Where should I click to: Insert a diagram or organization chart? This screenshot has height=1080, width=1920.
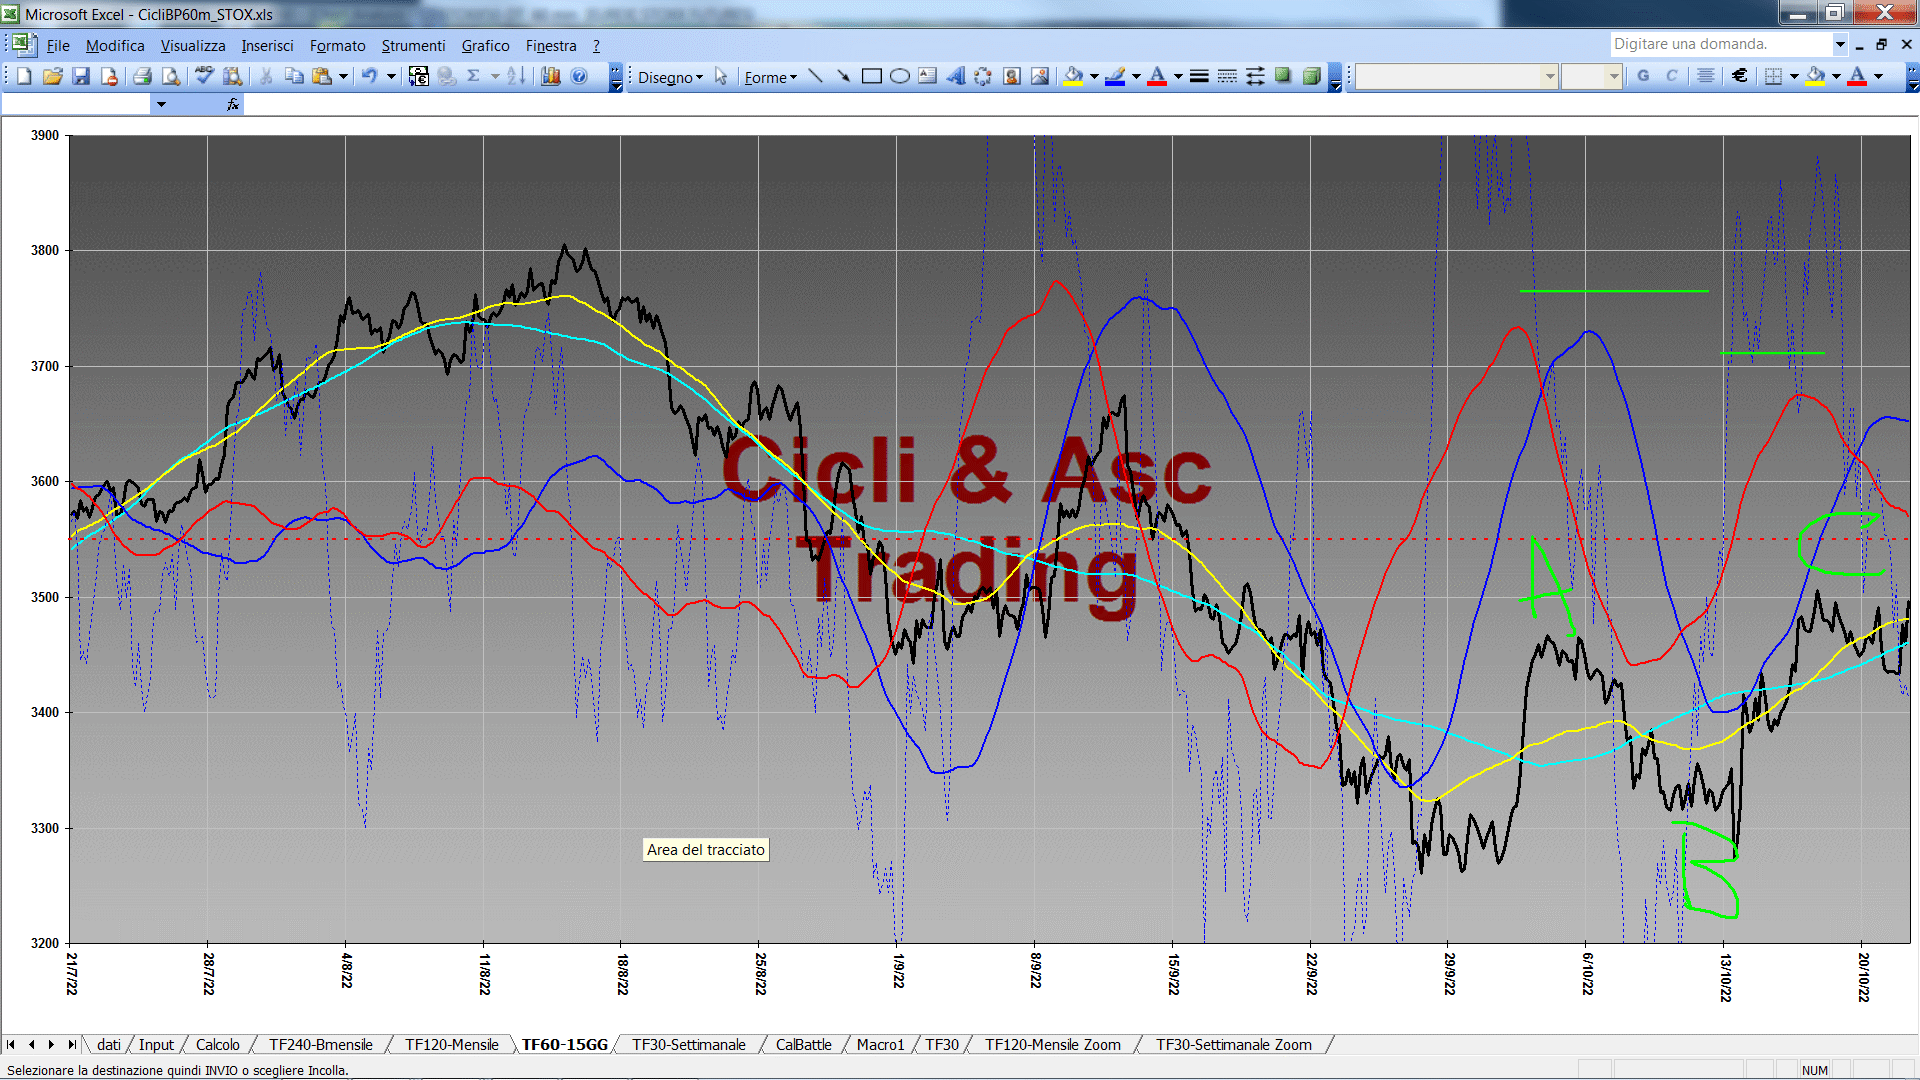pos(984,76)
